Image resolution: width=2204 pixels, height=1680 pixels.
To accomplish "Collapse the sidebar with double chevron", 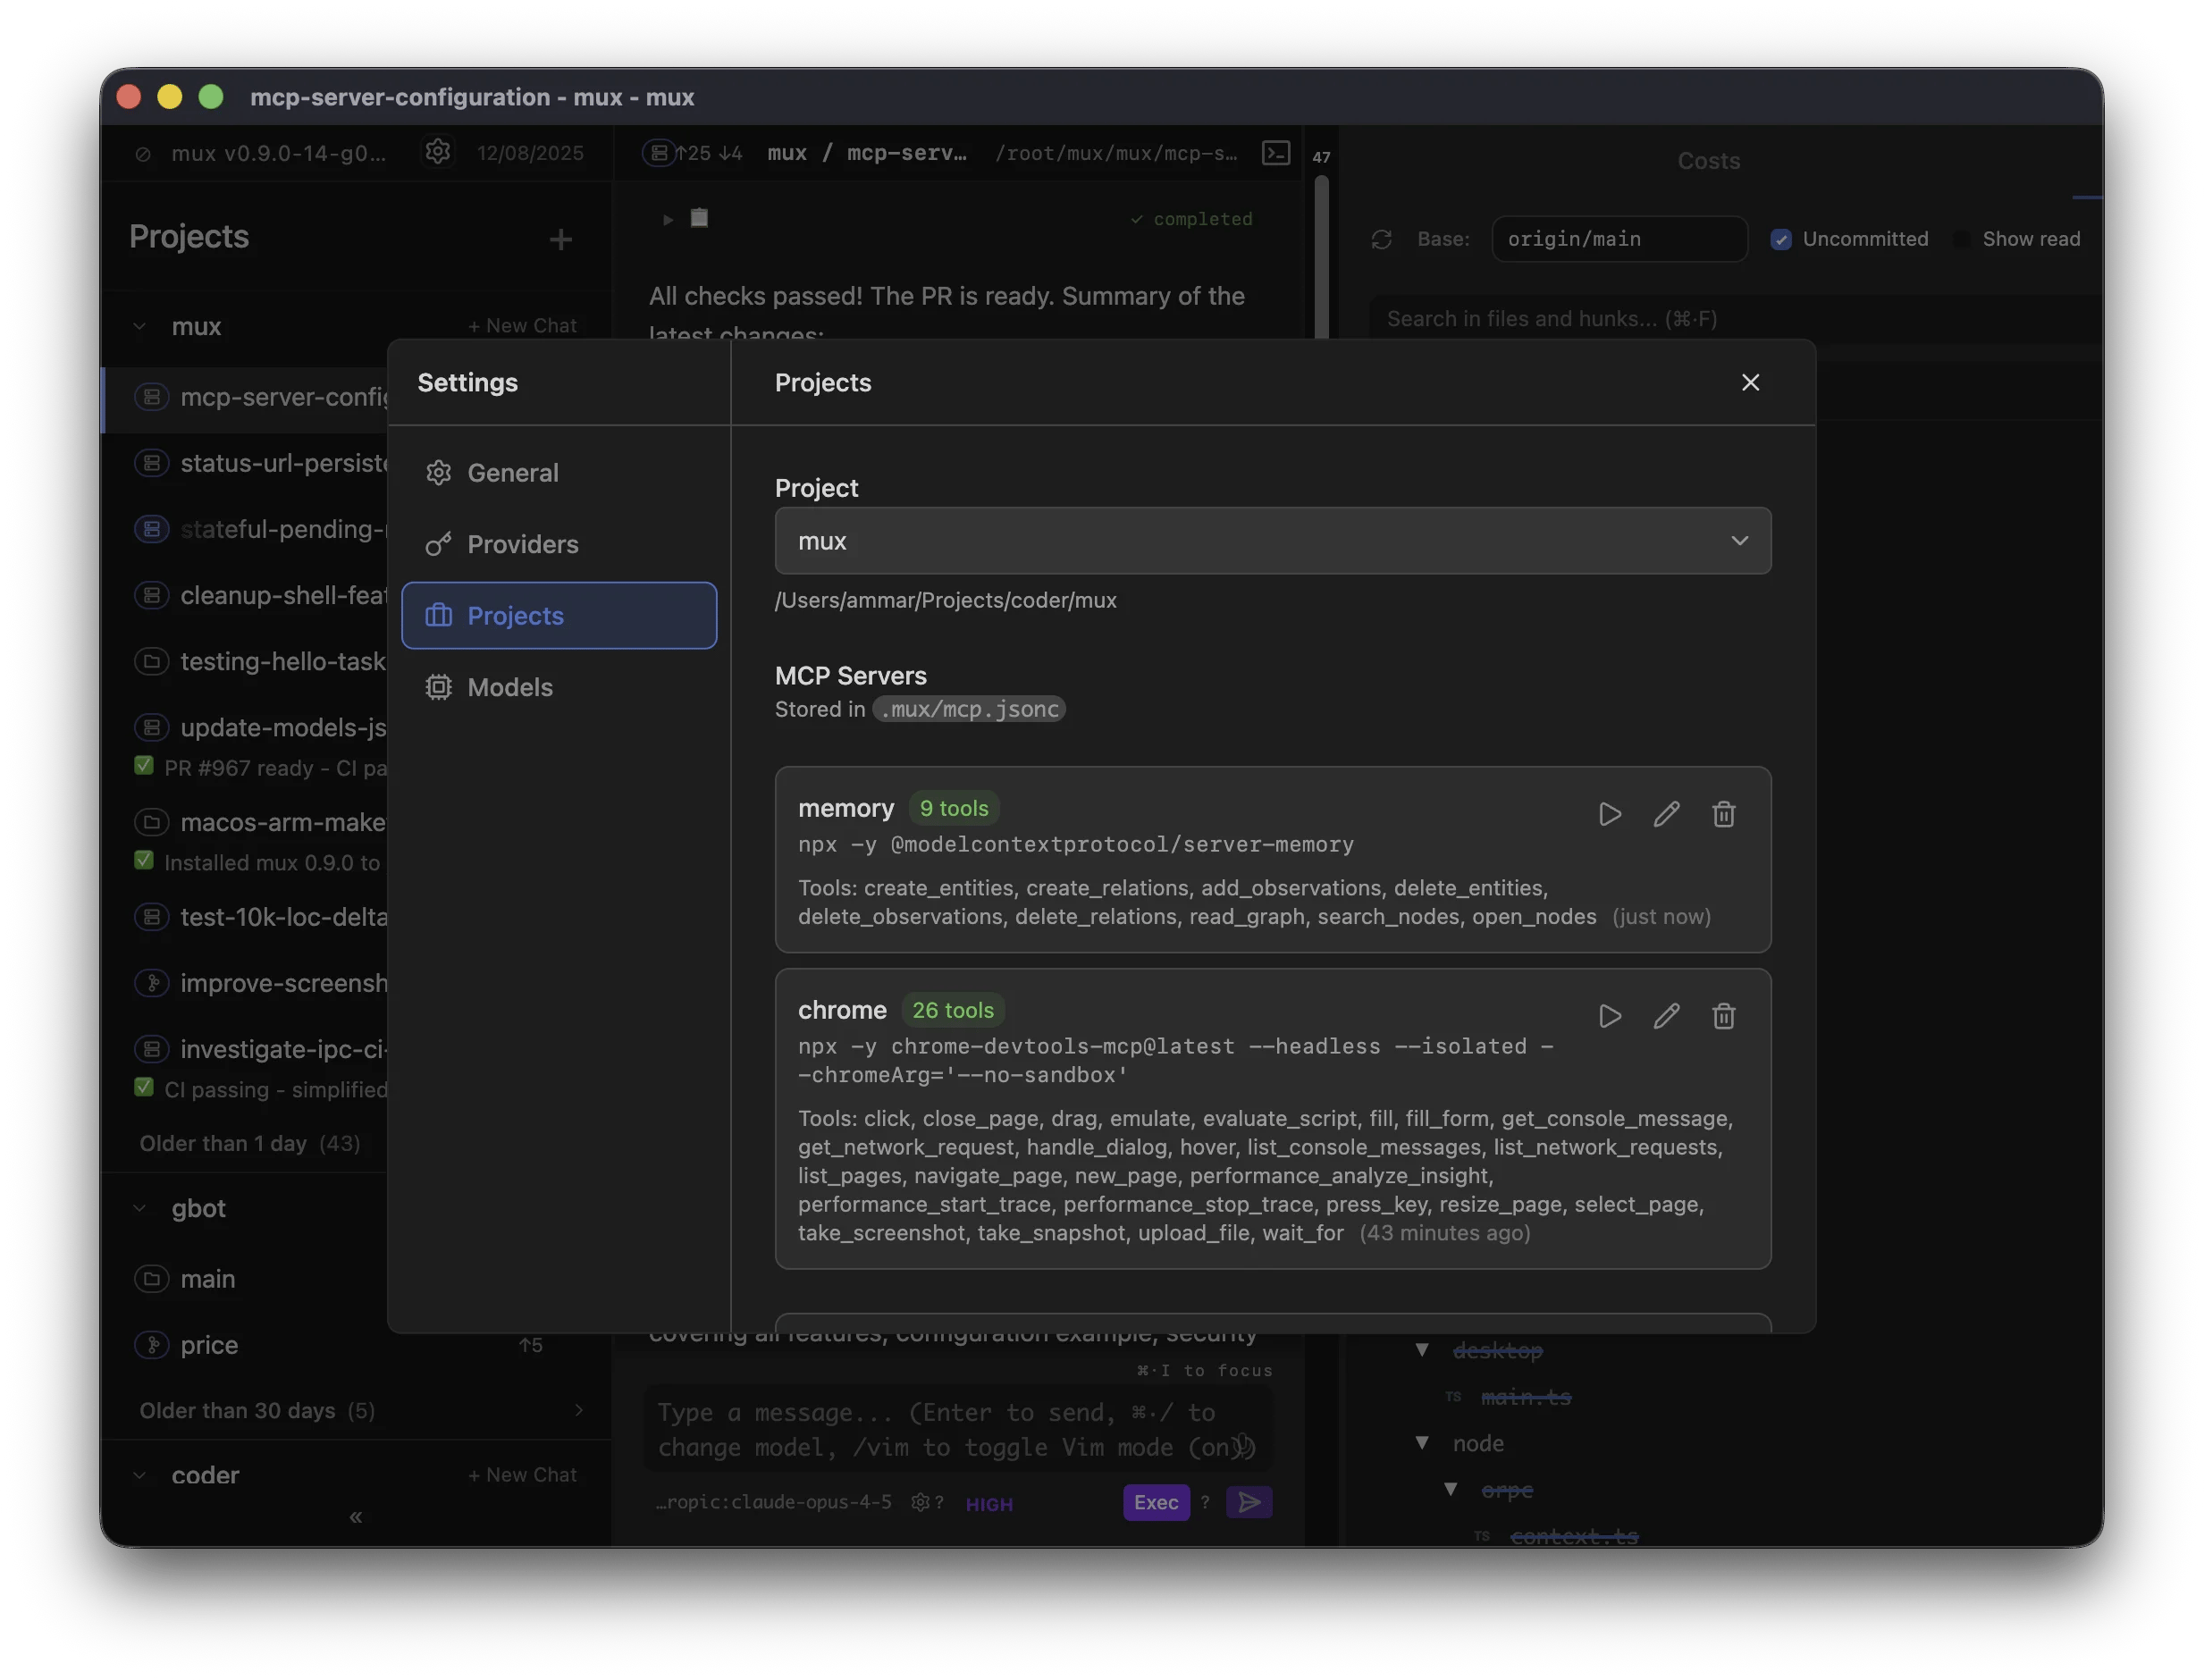I will click(355, 1518).
